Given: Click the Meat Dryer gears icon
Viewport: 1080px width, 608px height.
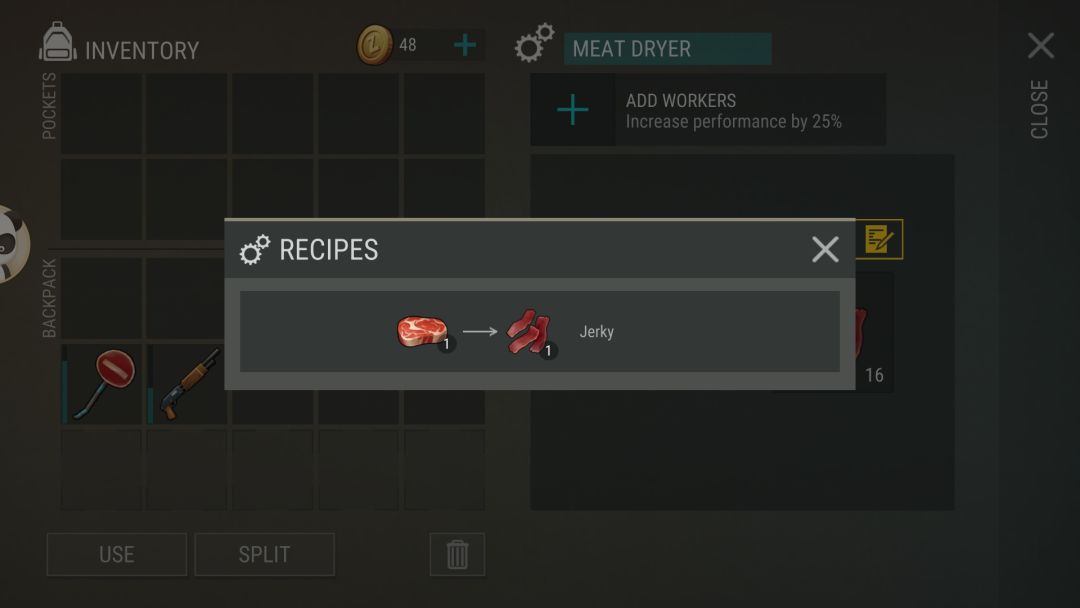Looking at the screenshot, I should pos(534,43).
